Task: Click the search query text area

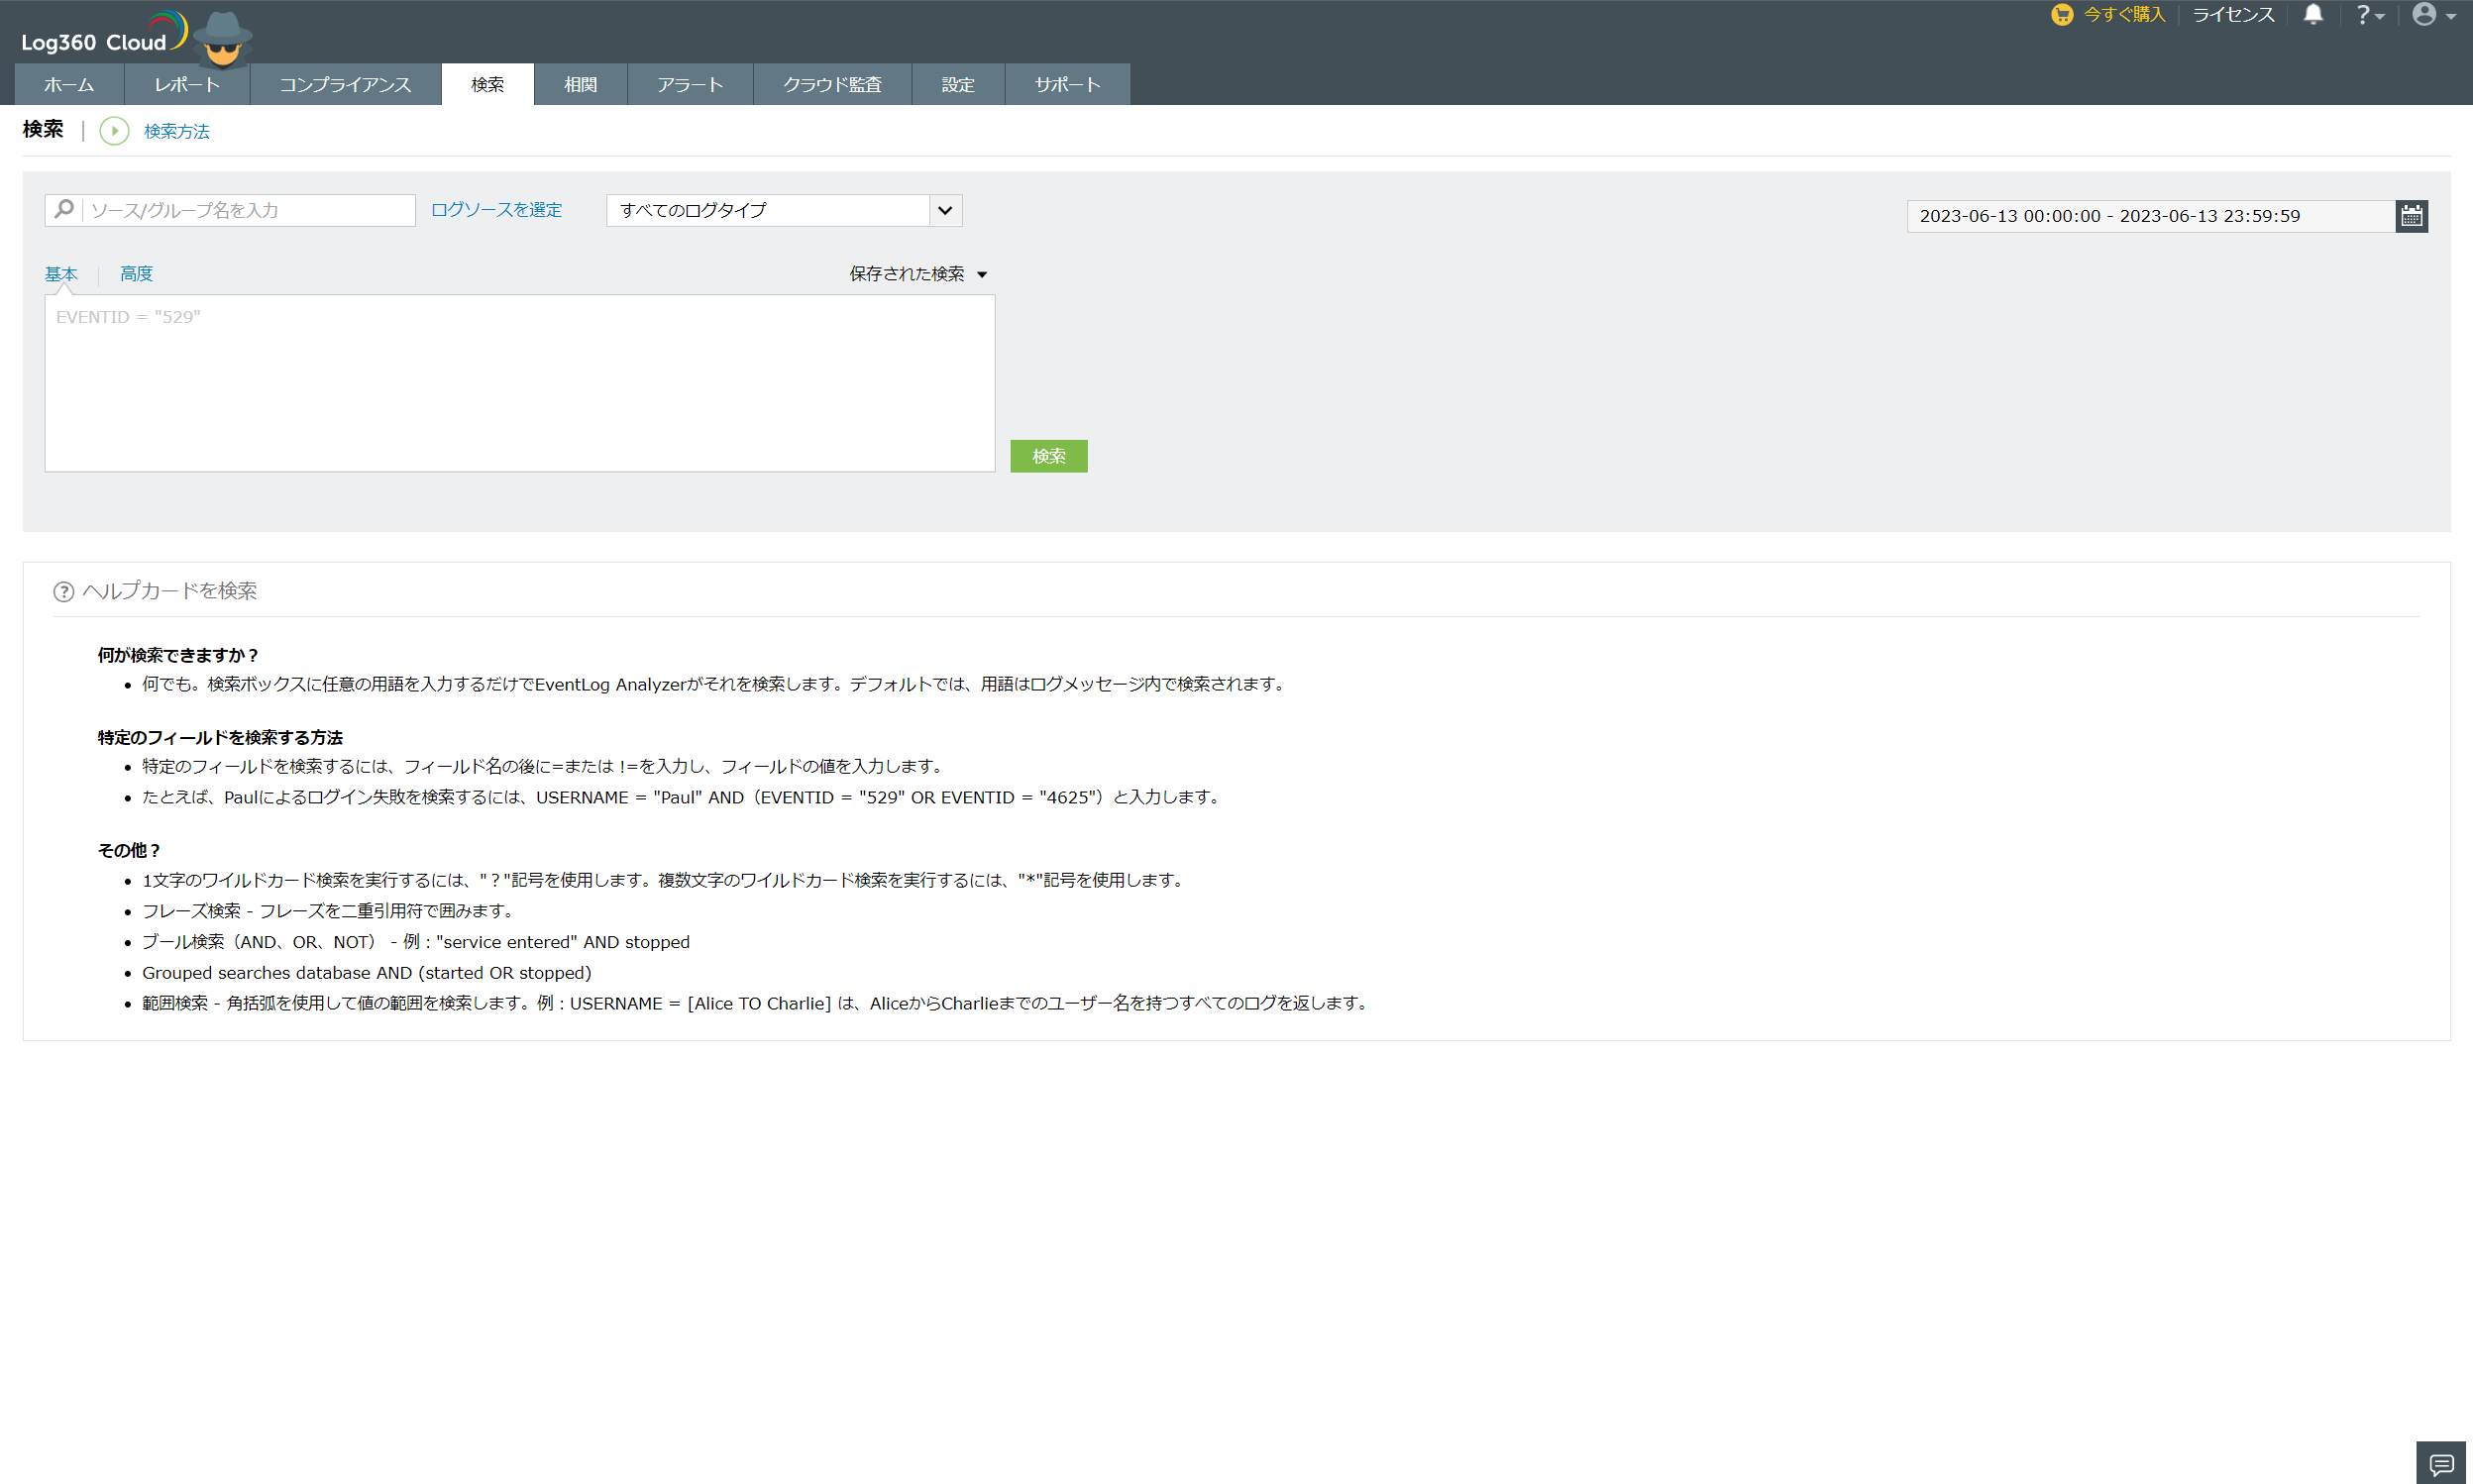Action: point(519,383)
